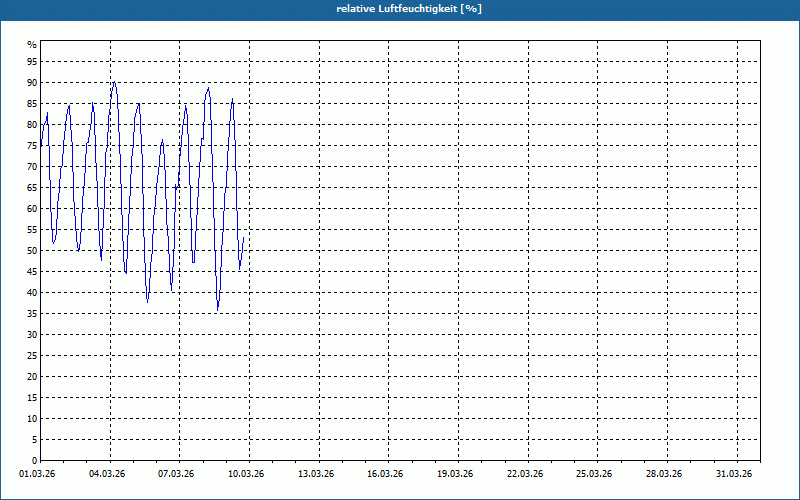The width and height of the screenshot is (800, 500).
Task: Click the '80' y-axis value
Action: (32, 124)
